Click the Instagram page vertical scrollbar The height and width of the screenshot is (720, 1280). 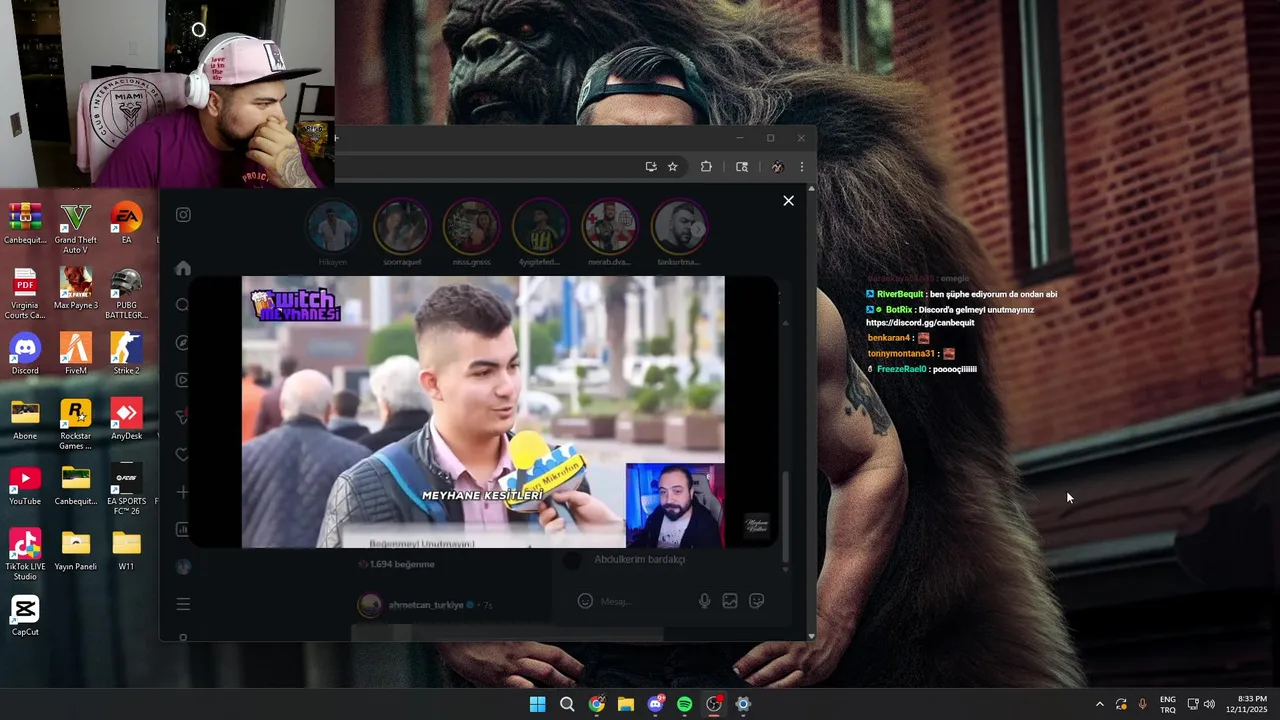pos(811,412)
